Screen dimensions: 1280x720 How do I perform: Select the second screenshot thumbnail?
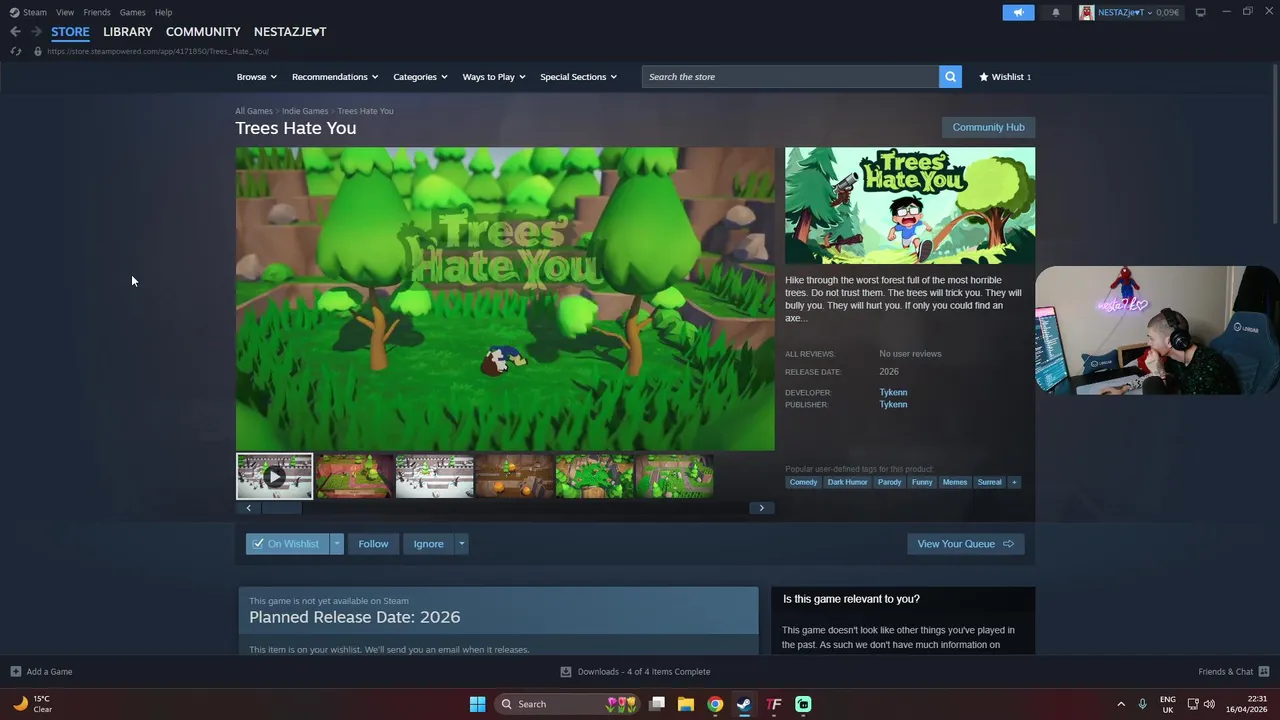[x=354, y=476]
